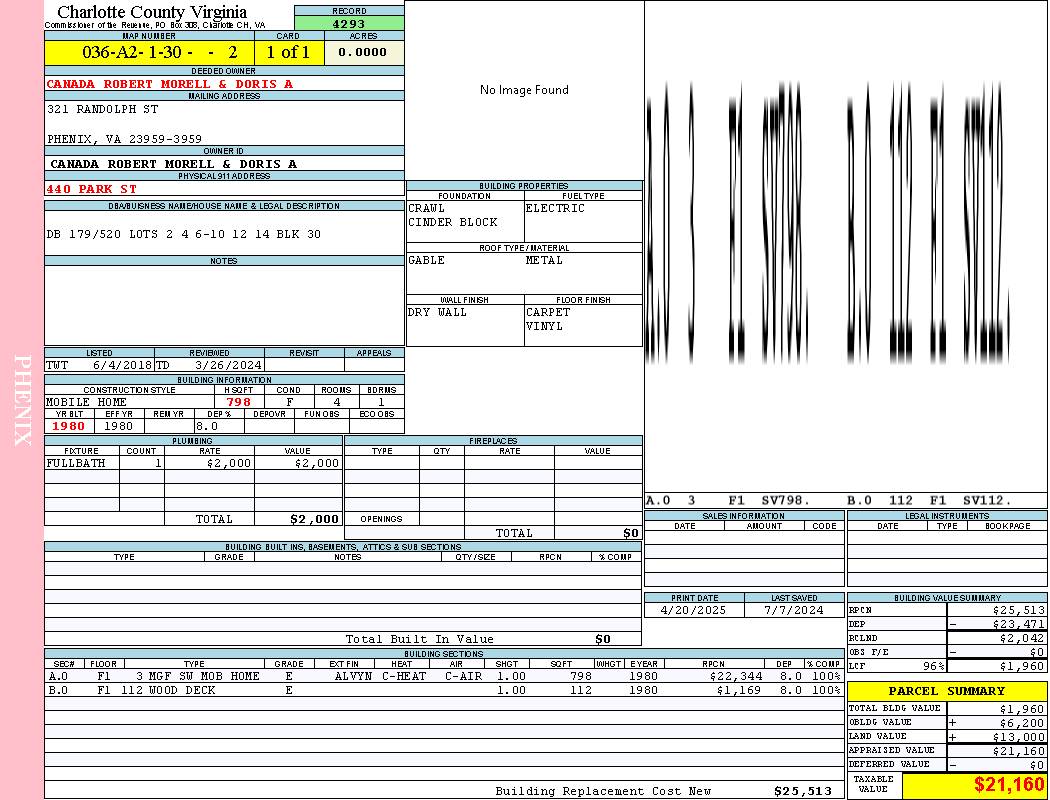Click the "No Image Found" photo placeholder

524,90
